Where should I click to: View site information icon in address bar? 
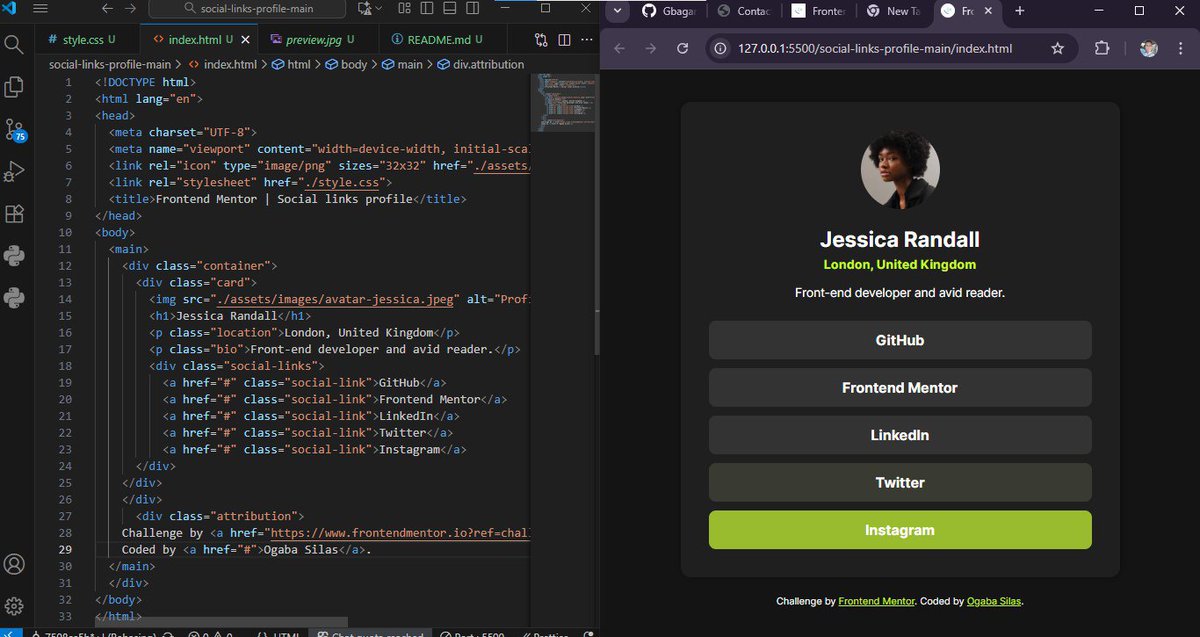tap(721, 48)
